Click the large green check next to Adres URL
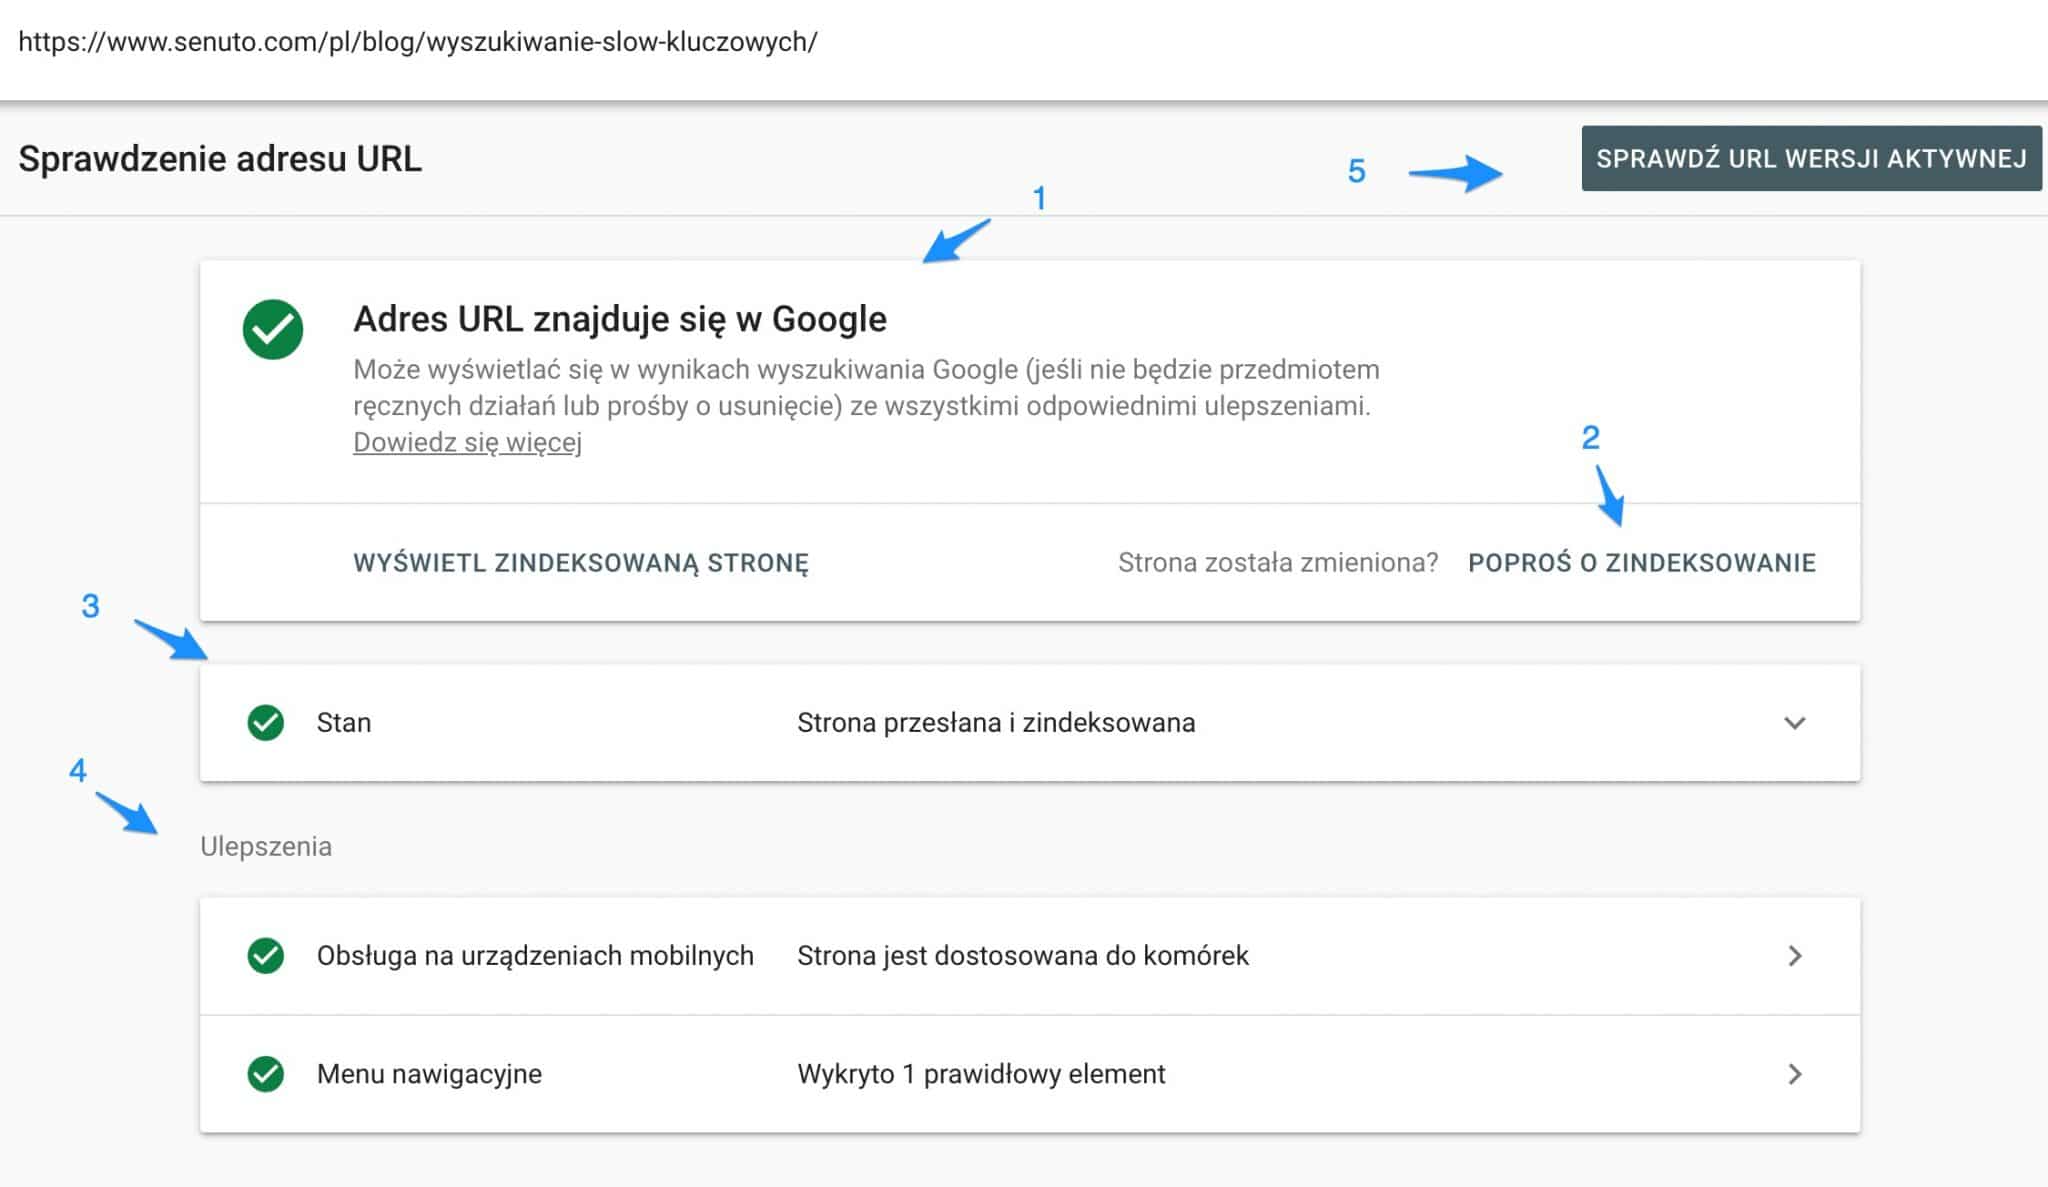This screenshot has width=2048, height=1187. (x=273, y=329)
